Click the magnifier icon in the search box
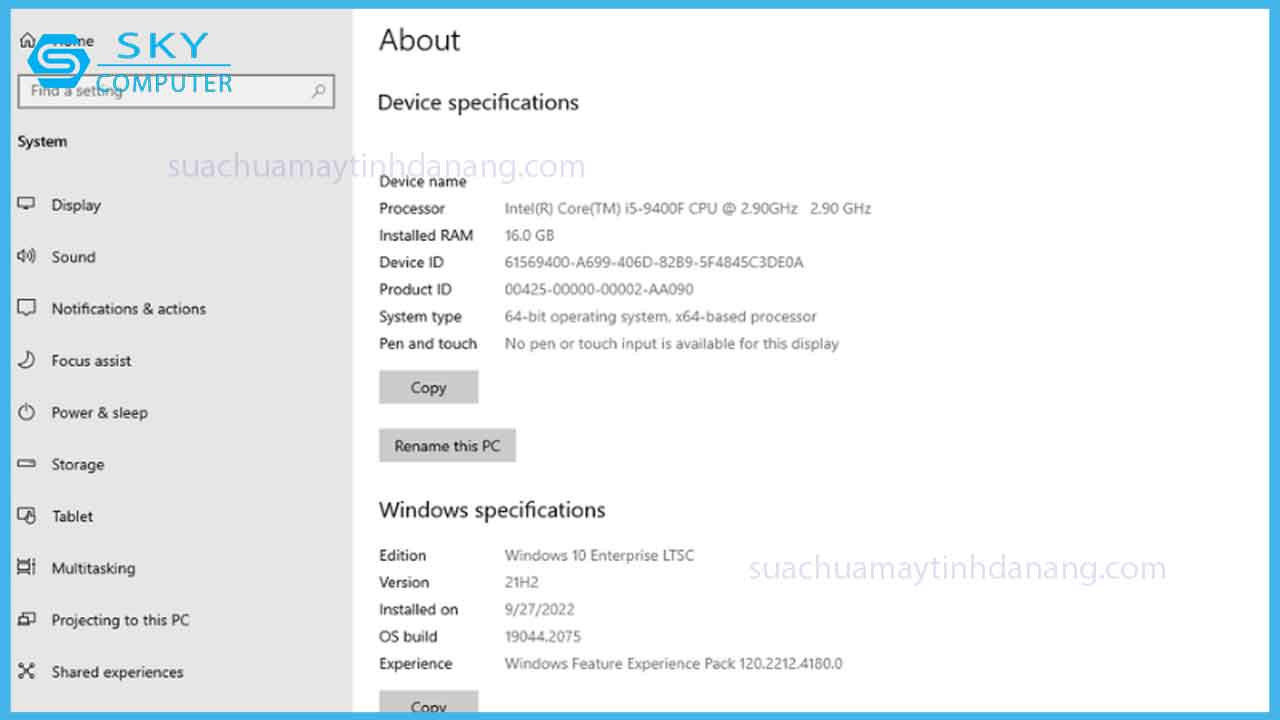 pos(319,91)
